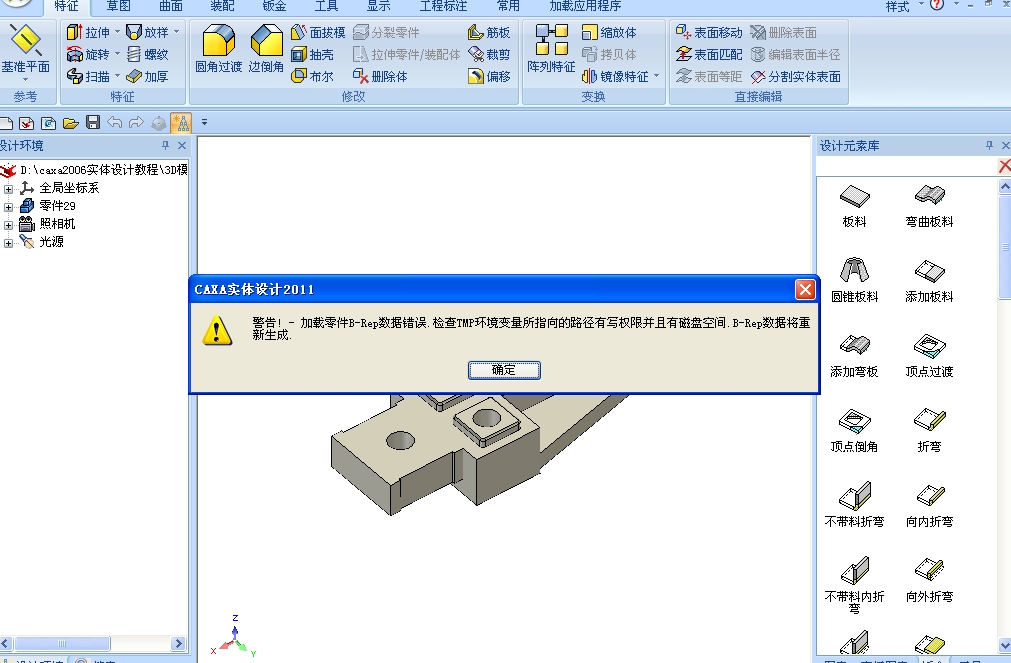Click the 抽壳 shell tool
The height and width of the screenshot is (663, 1011).
(312, 54)
